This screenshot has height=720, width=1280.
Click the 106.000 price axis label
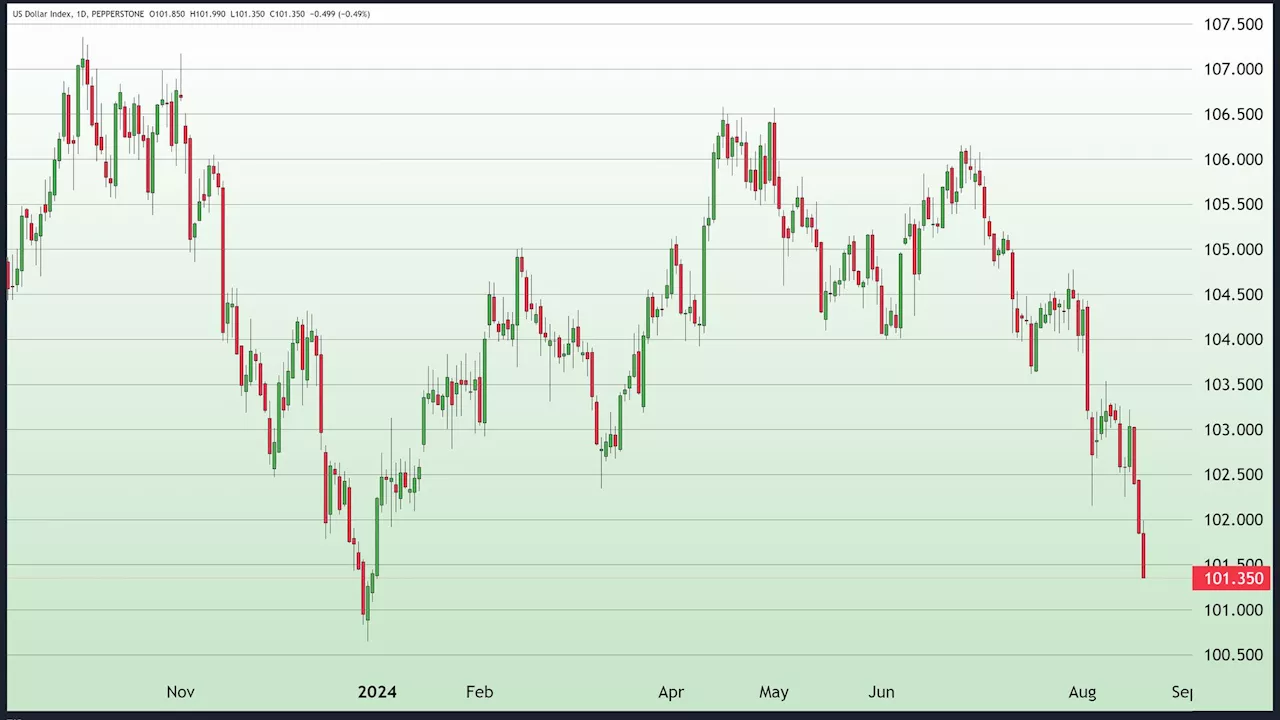tap(1233, 159)
